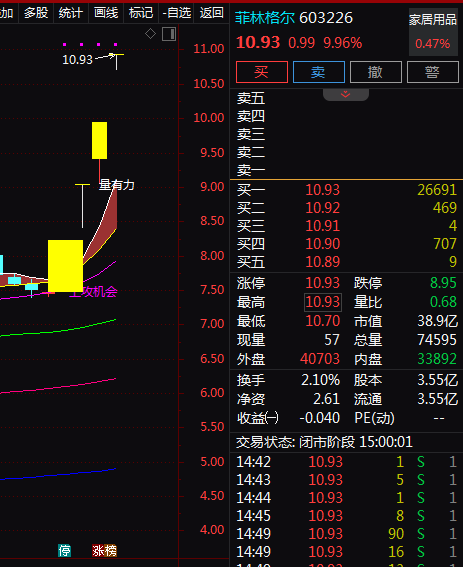Screen dimensions: 463x567
Task: Click the boxed 最高 value 10.93
Action: point(323,302)
